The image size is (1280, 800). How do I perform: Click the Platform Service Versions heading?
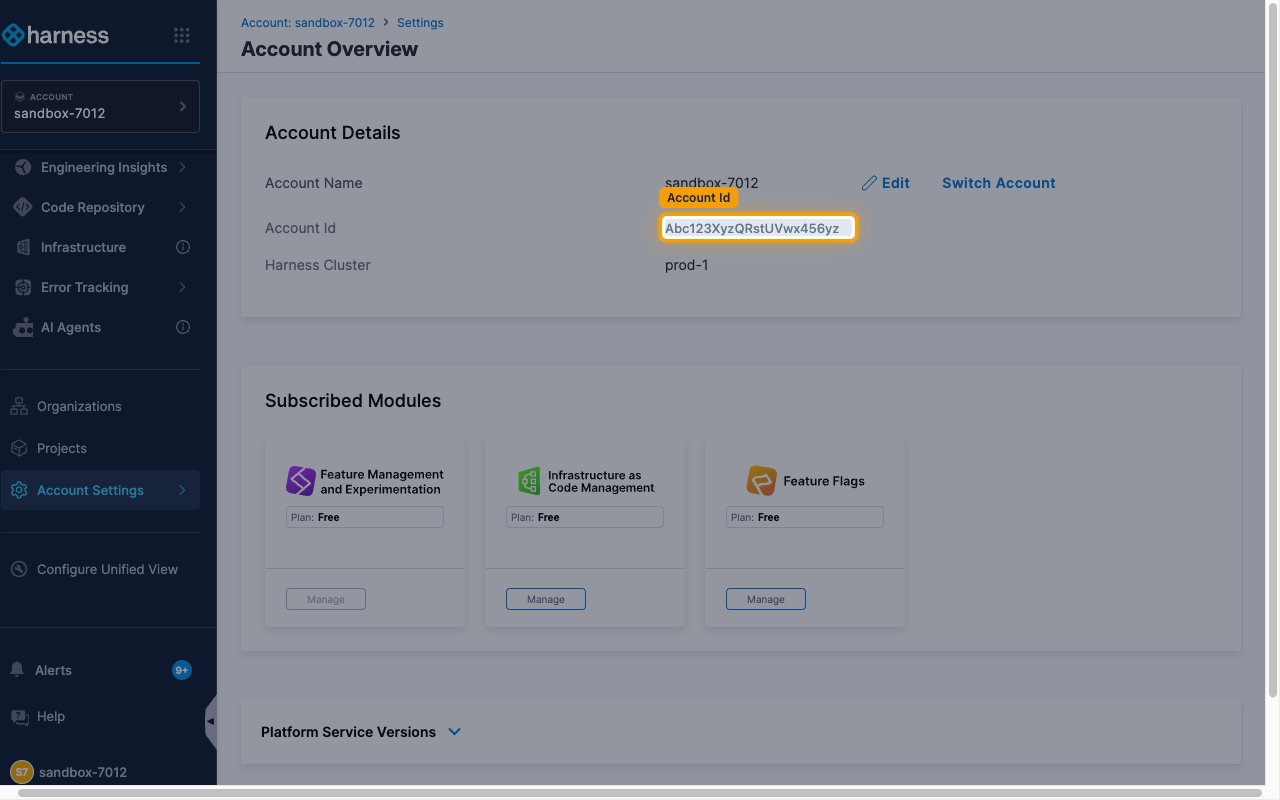tap(348, 732)
